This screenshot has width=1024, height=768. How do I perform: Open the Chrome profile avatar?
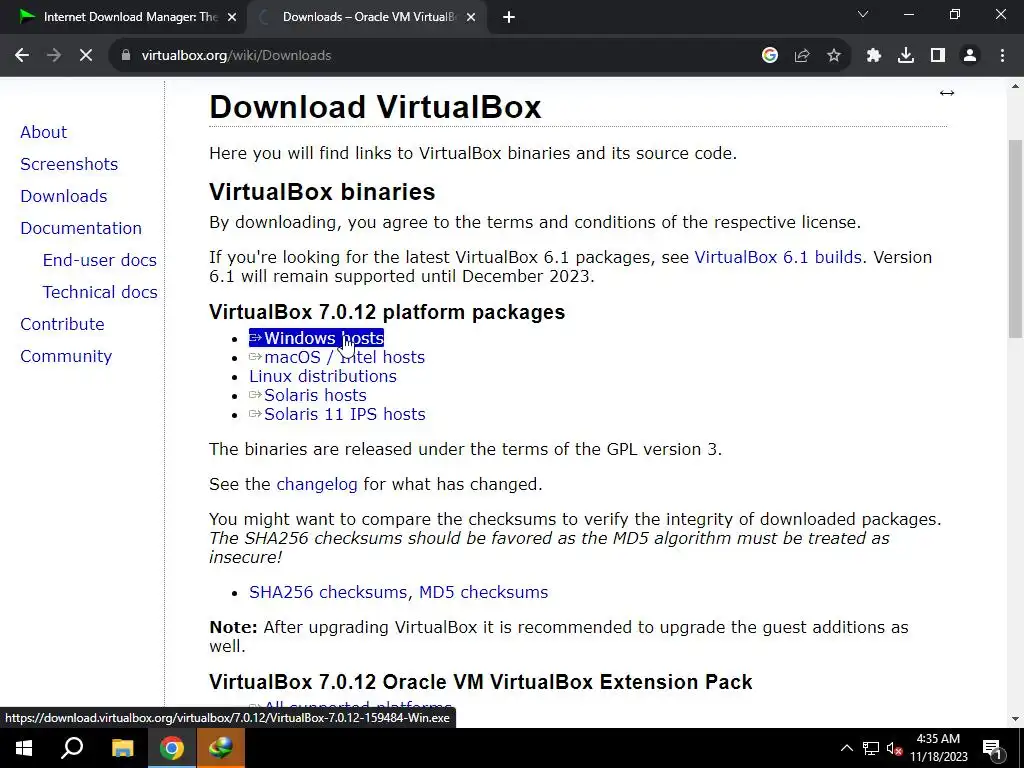coord(970,56)
